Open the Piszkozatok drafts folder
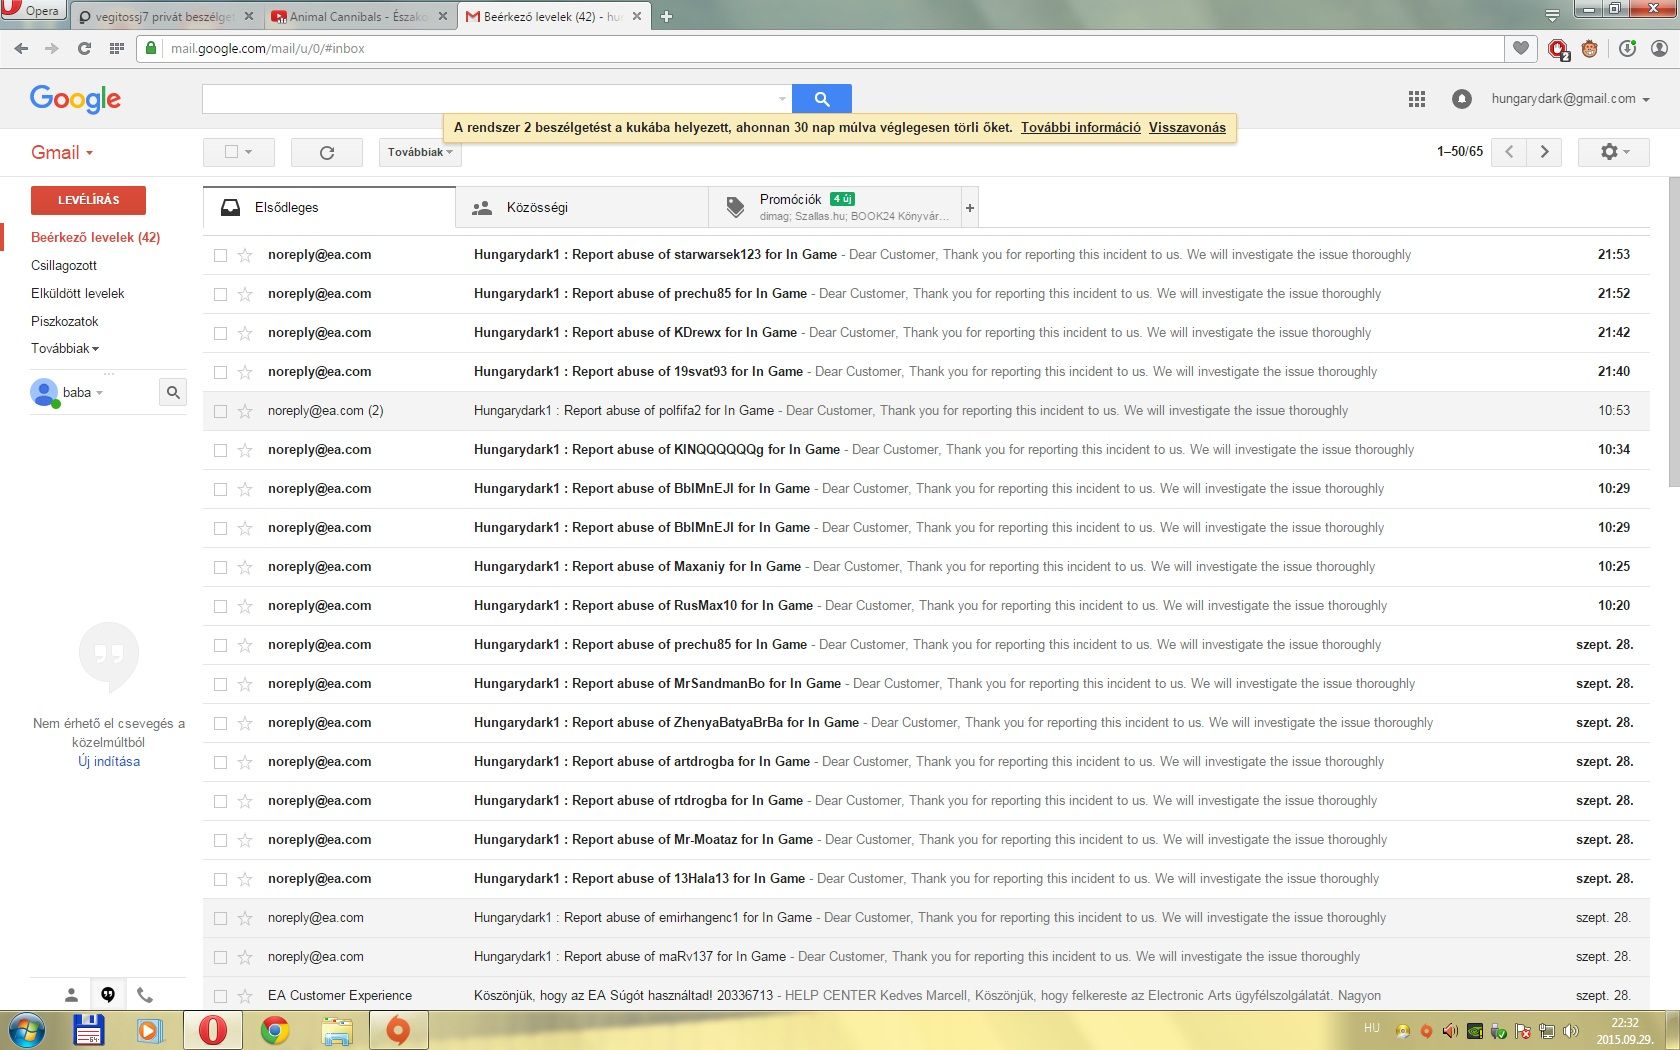 coord(65,322)
